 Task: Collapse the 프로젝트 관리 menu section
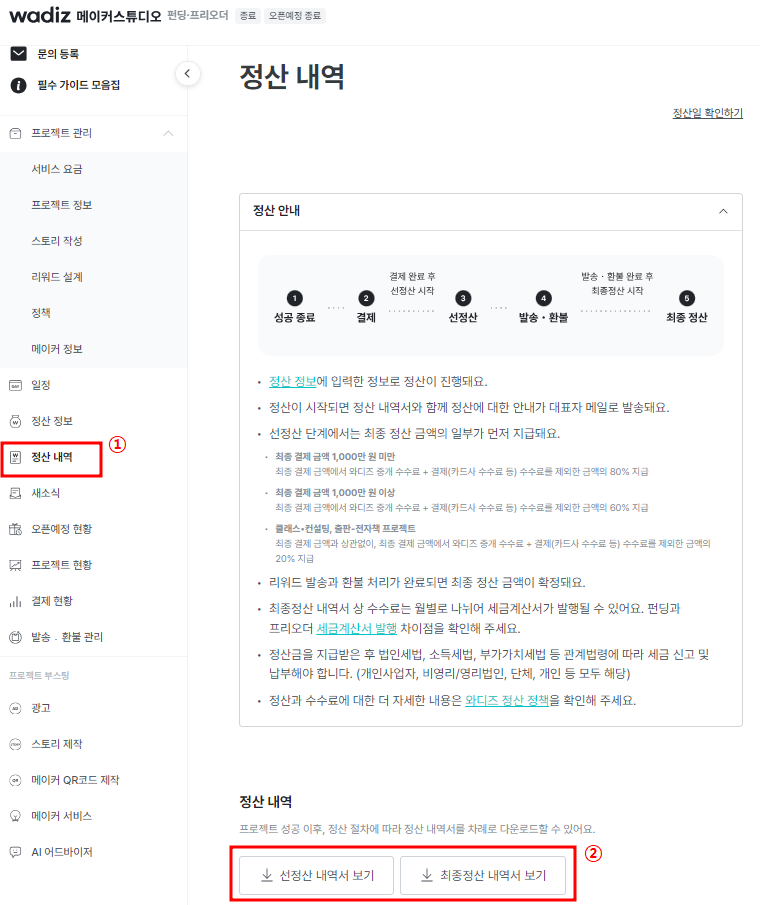click(168, 133)
